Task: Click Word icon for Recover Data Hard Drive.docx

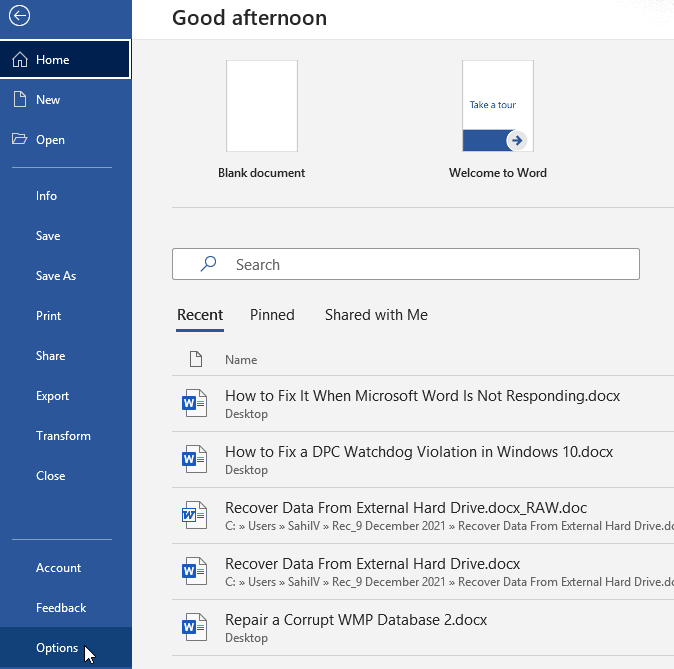Action: point(194,571)
